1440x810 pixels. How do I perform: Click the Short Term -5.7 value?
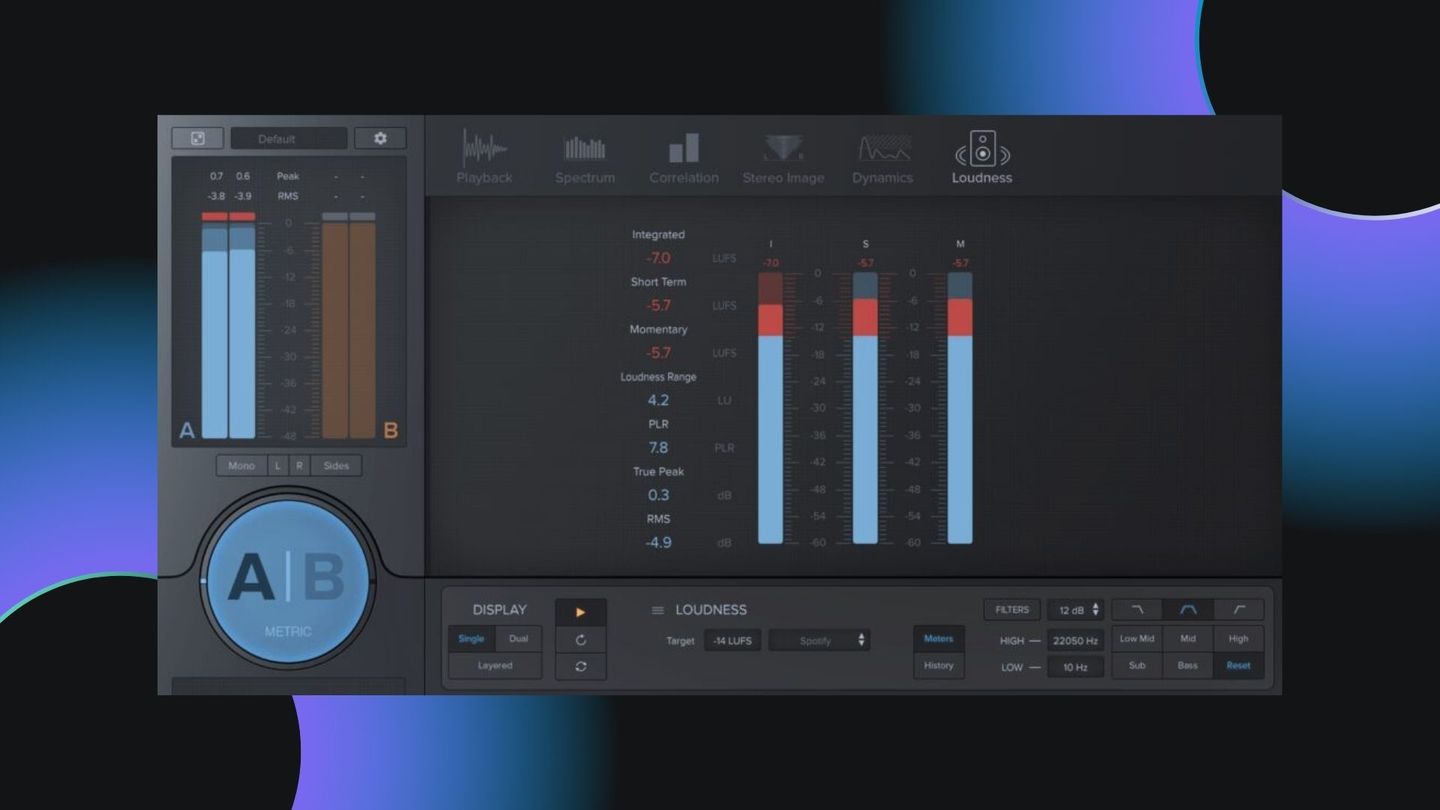pyautogui.click(x=658, y=306)
